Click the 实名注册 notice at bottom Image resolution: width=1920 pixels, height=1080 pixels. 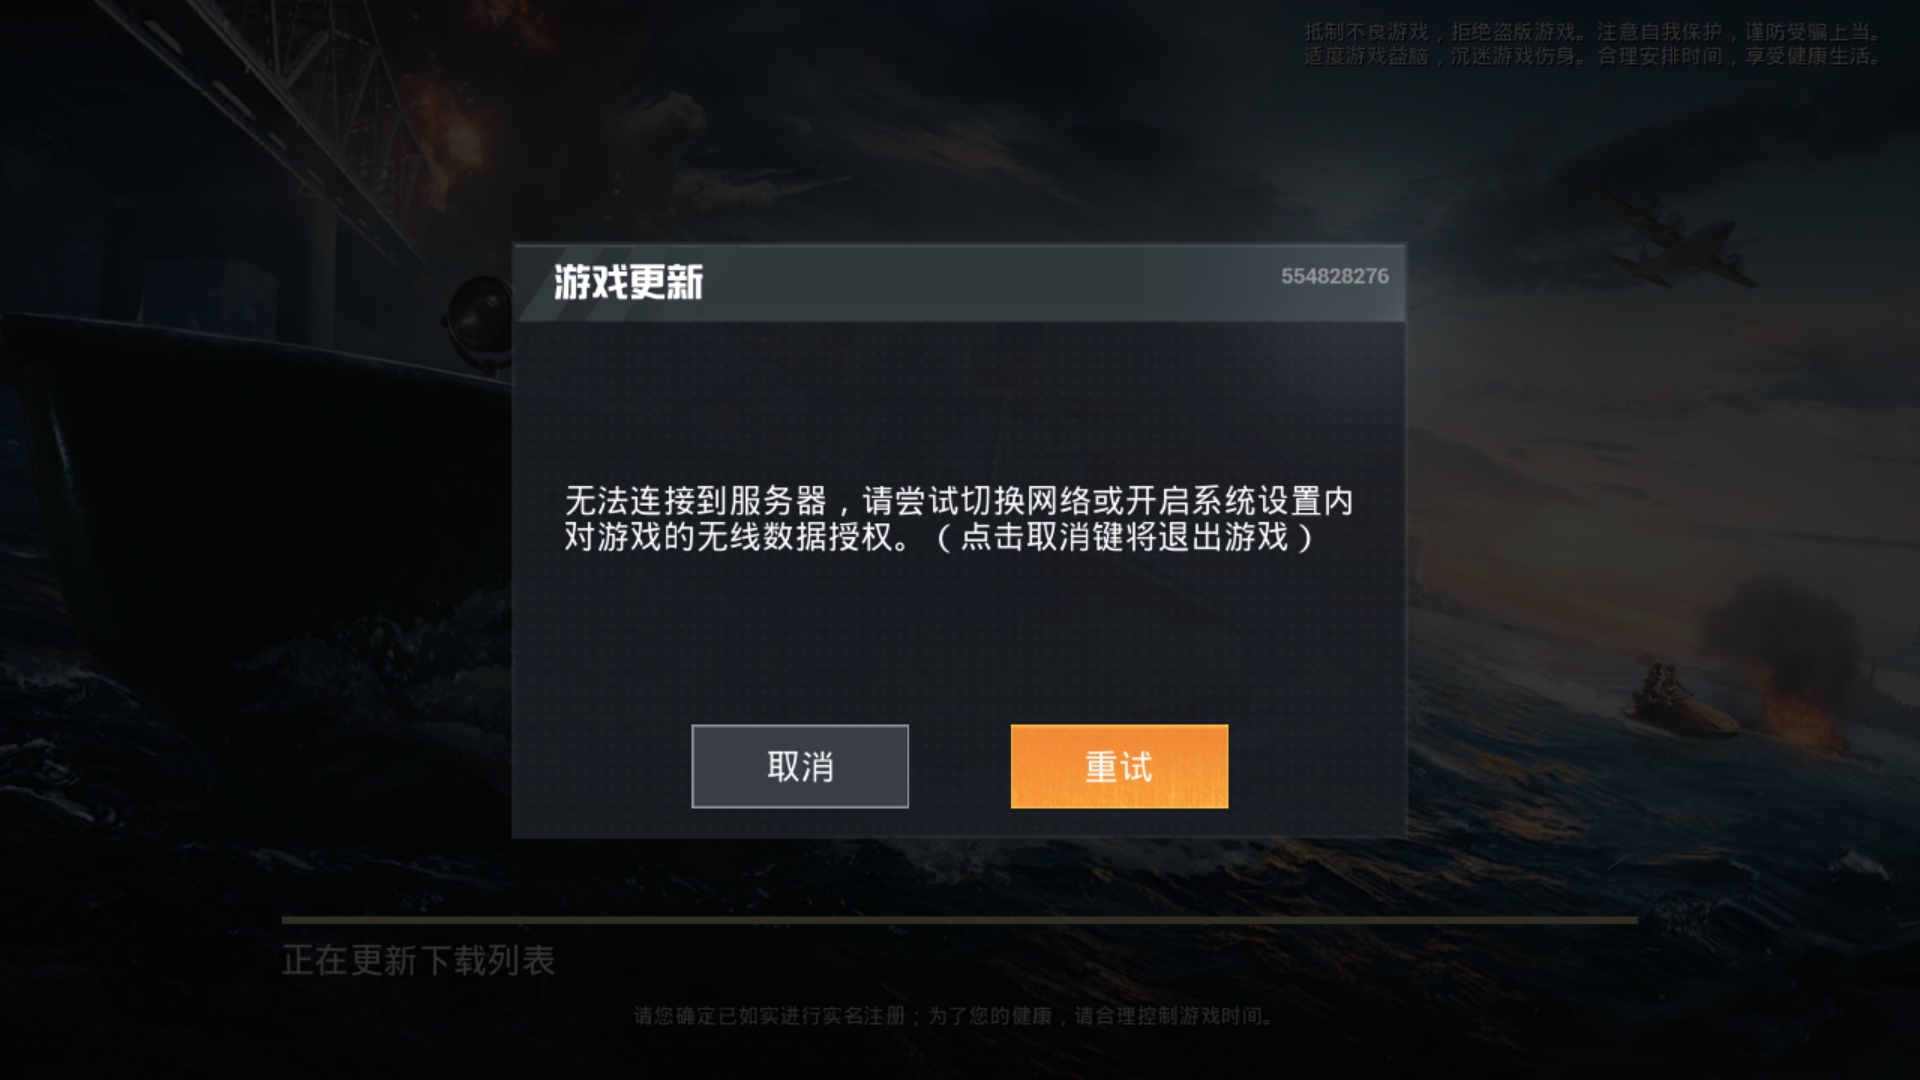click(x=953, y=1016)
